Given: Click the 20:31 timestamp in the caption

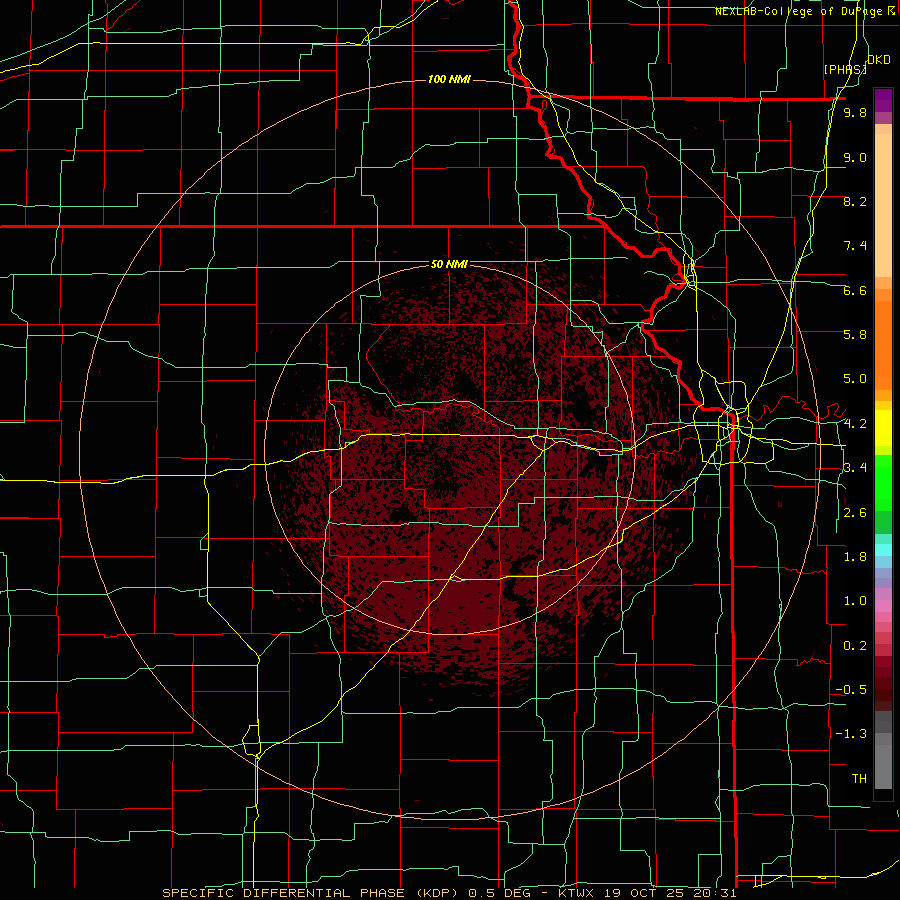Looking at the screenshot, I should click(717, 893).
